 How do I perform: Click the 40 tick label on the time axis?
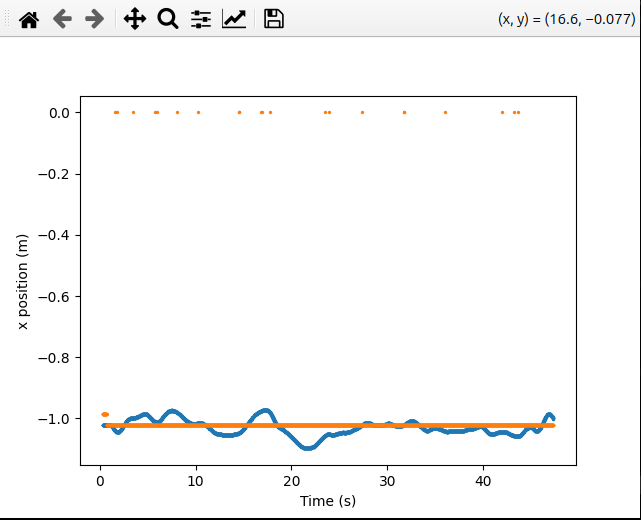tap(484, 478)
